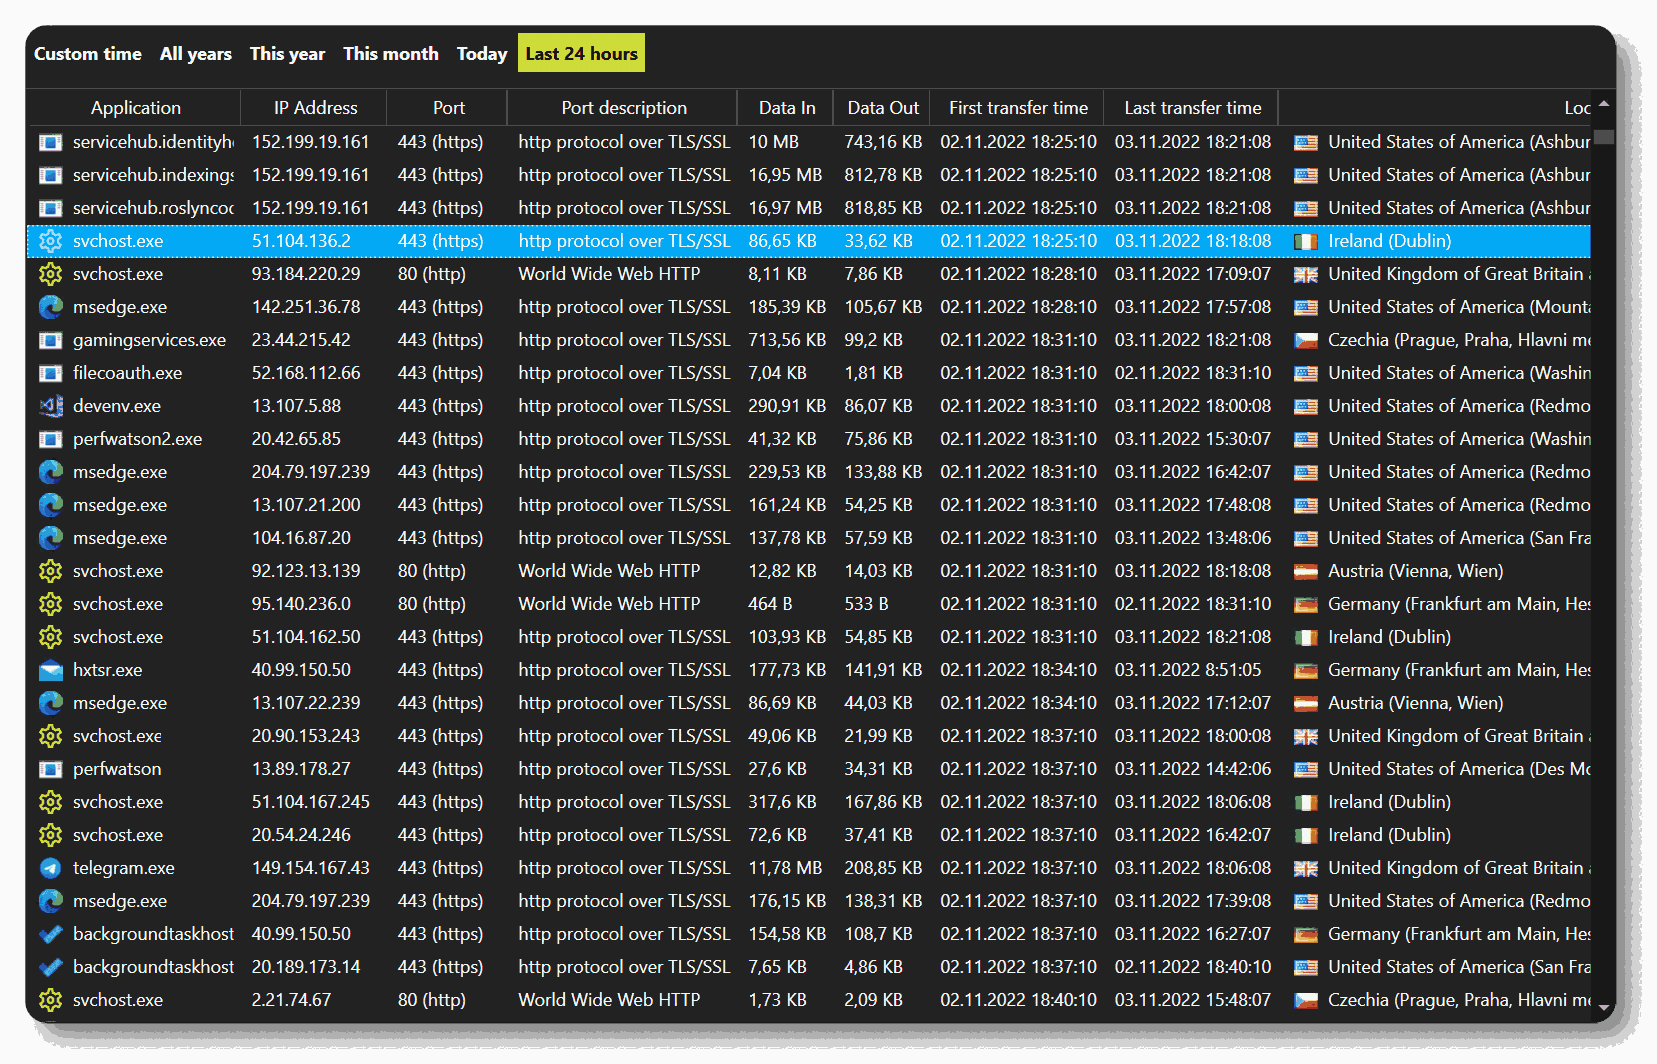Click the IP Address column header

[x=313, y=107]
